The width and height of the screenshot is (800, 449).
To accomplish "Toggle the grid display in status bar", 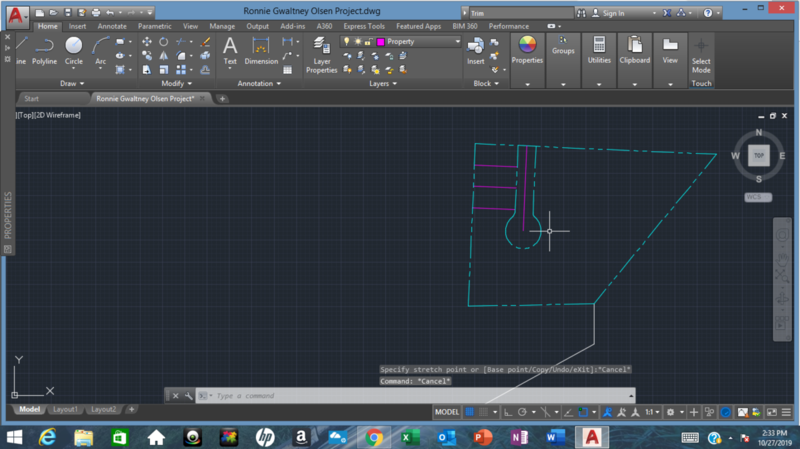I will [470, 412].
